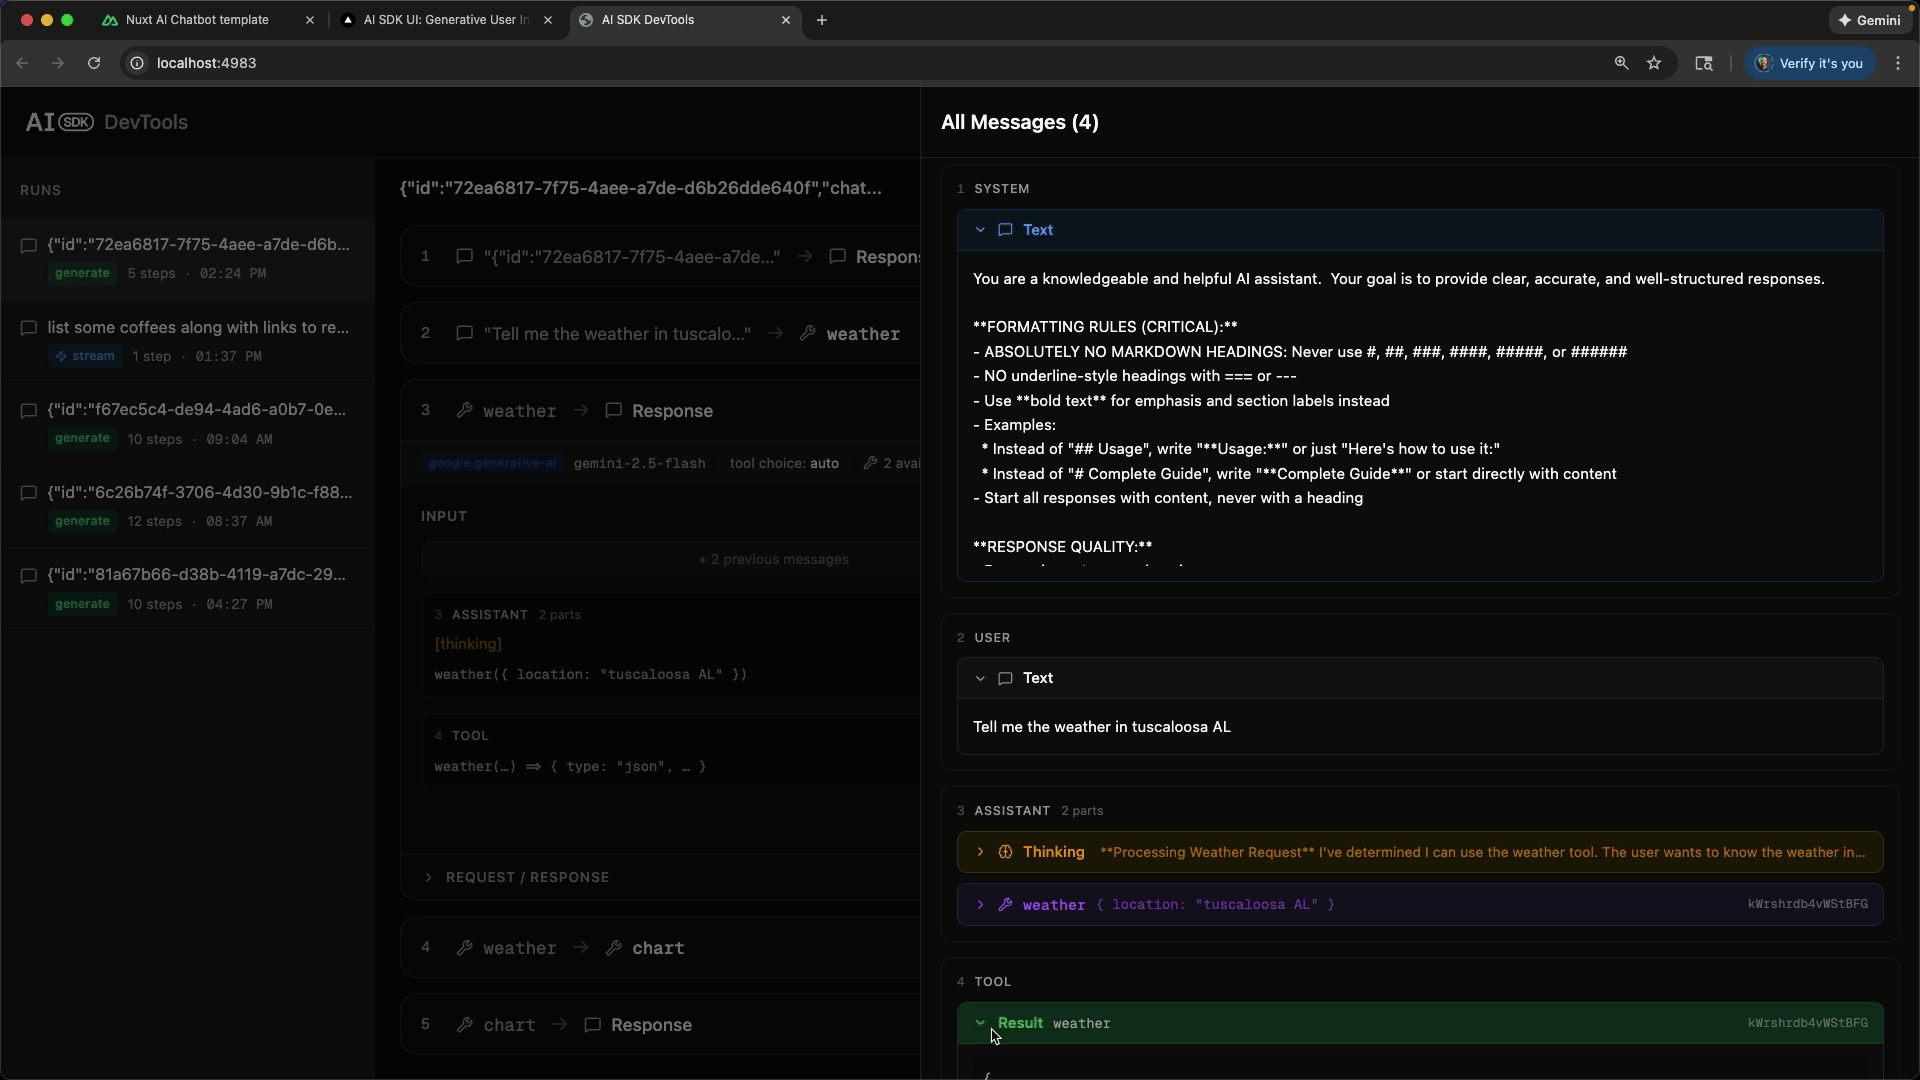Open step 5 chart to Response row
This screenshot has height=1080, width=1920.
coord(660,1025)
